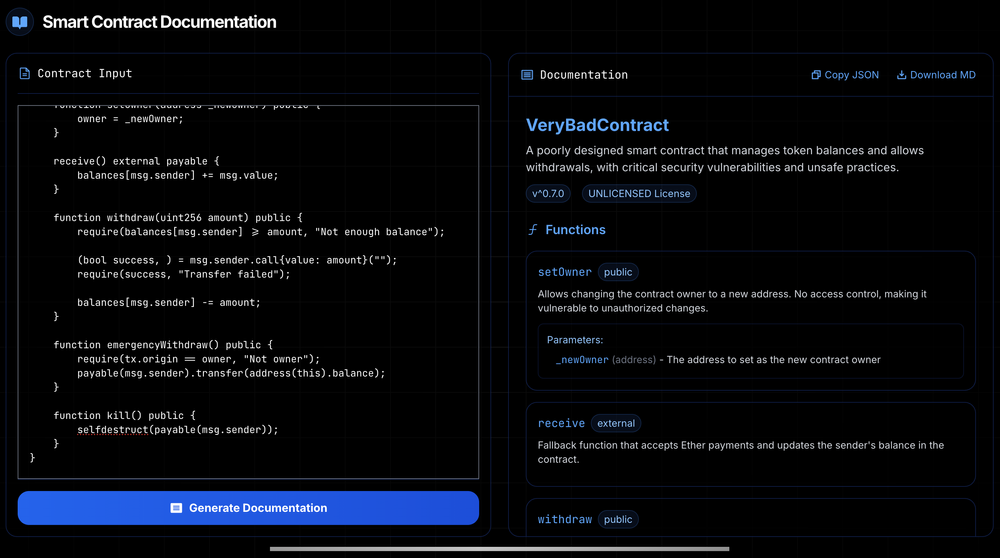Click the Documentation panel list icon
Screen dimensions: 1000x558
pos(527,75)
